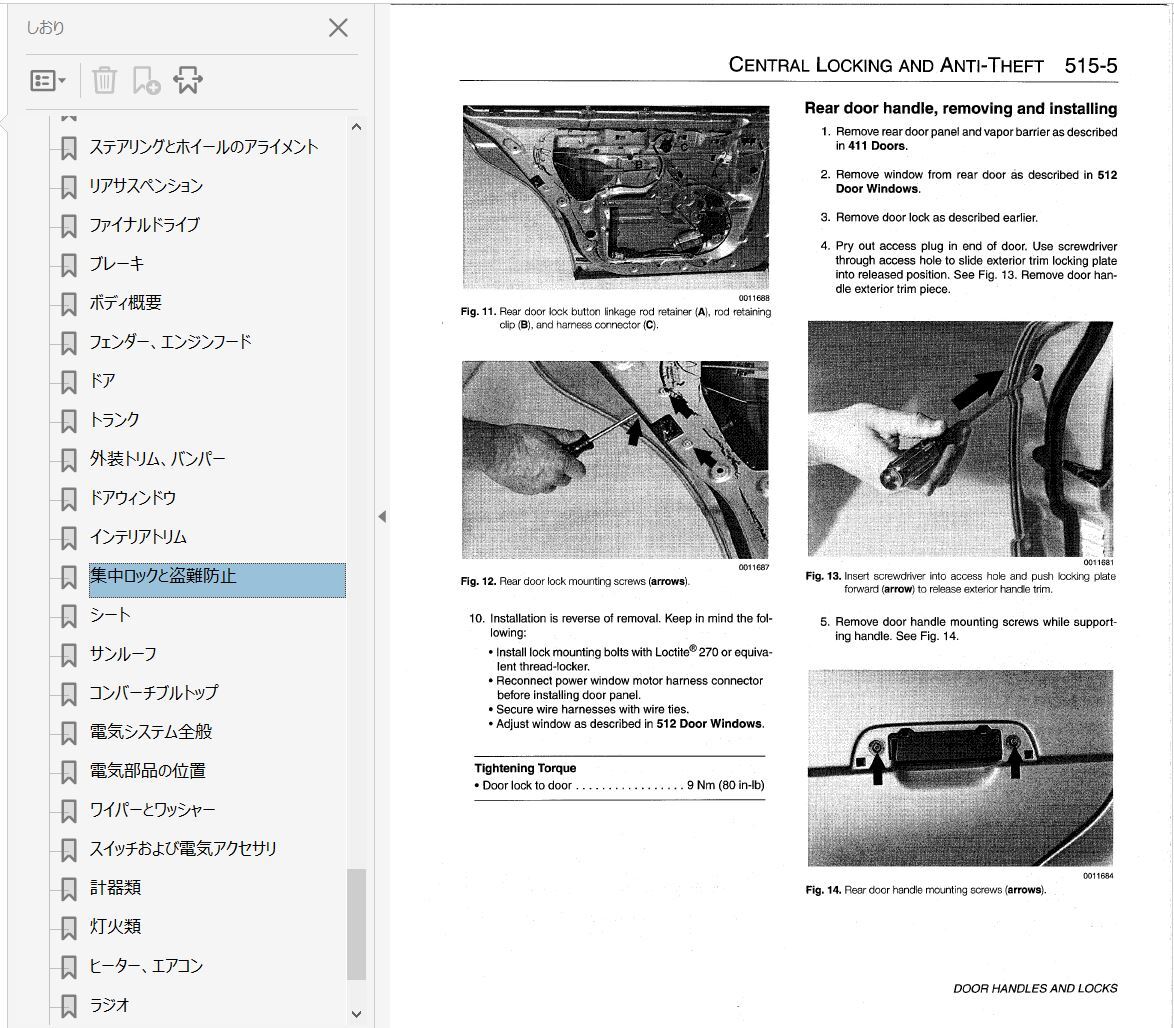The image size is (1174, 1028).
Task: Select bookmark ヒーター、エアコン
Action: click(146, 966)
